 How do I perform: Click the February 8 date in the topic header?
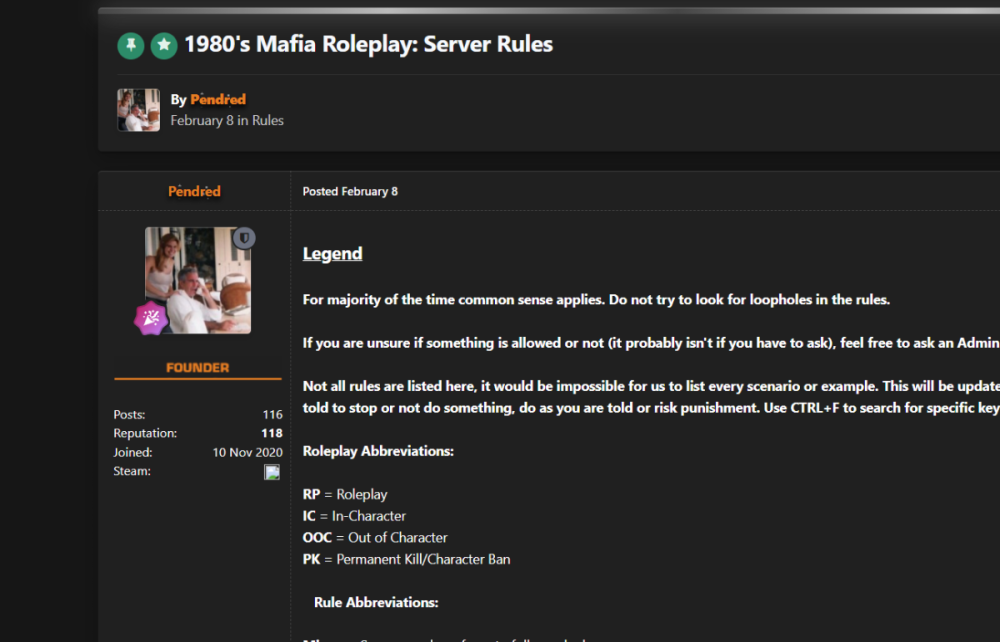coord(202,120)
